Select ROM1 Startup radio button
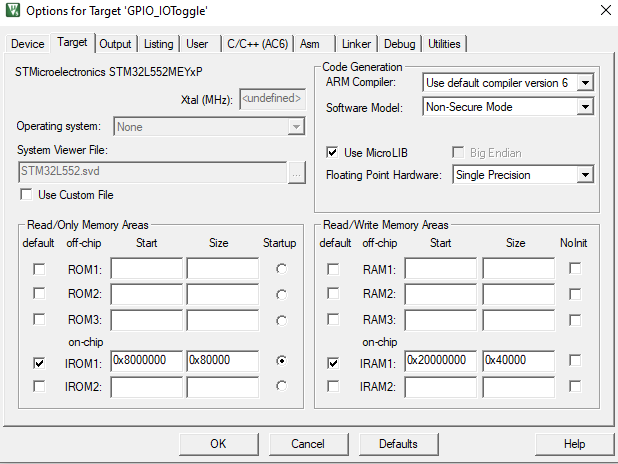Image resolution: width=618 pixels, height=464 pixels. coord(281,269)
